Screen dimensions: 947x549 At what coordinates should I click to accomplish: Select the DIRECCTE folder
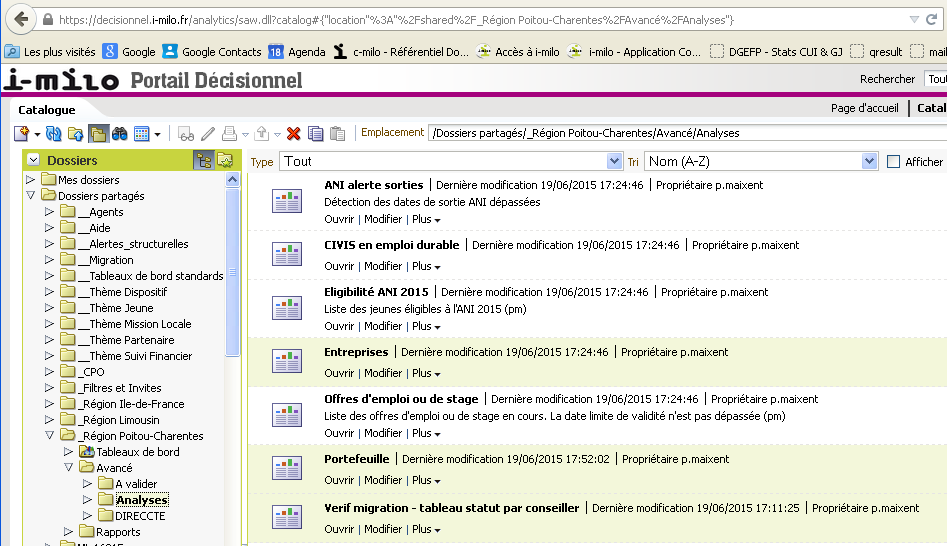click(140, 516)
